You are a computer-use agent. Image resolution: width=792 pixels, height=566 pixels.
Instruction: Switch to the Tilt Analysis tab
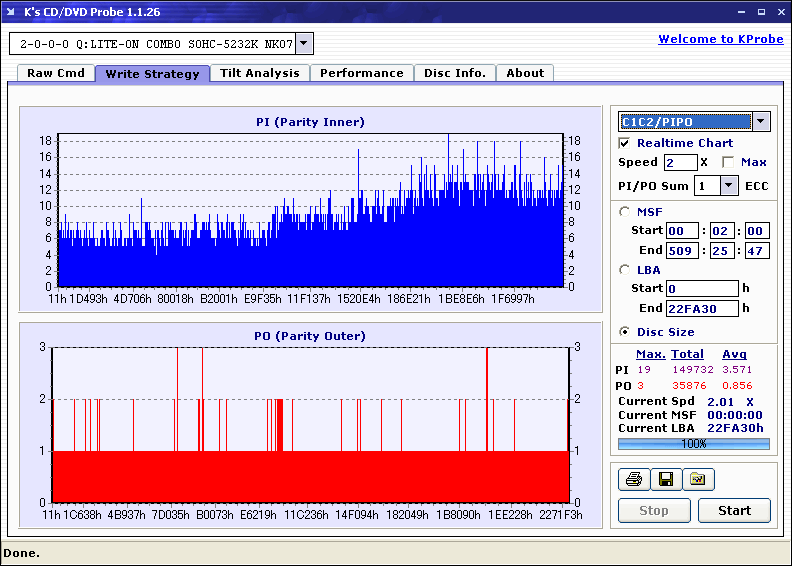pyautogui.click(x=260, y=73)
